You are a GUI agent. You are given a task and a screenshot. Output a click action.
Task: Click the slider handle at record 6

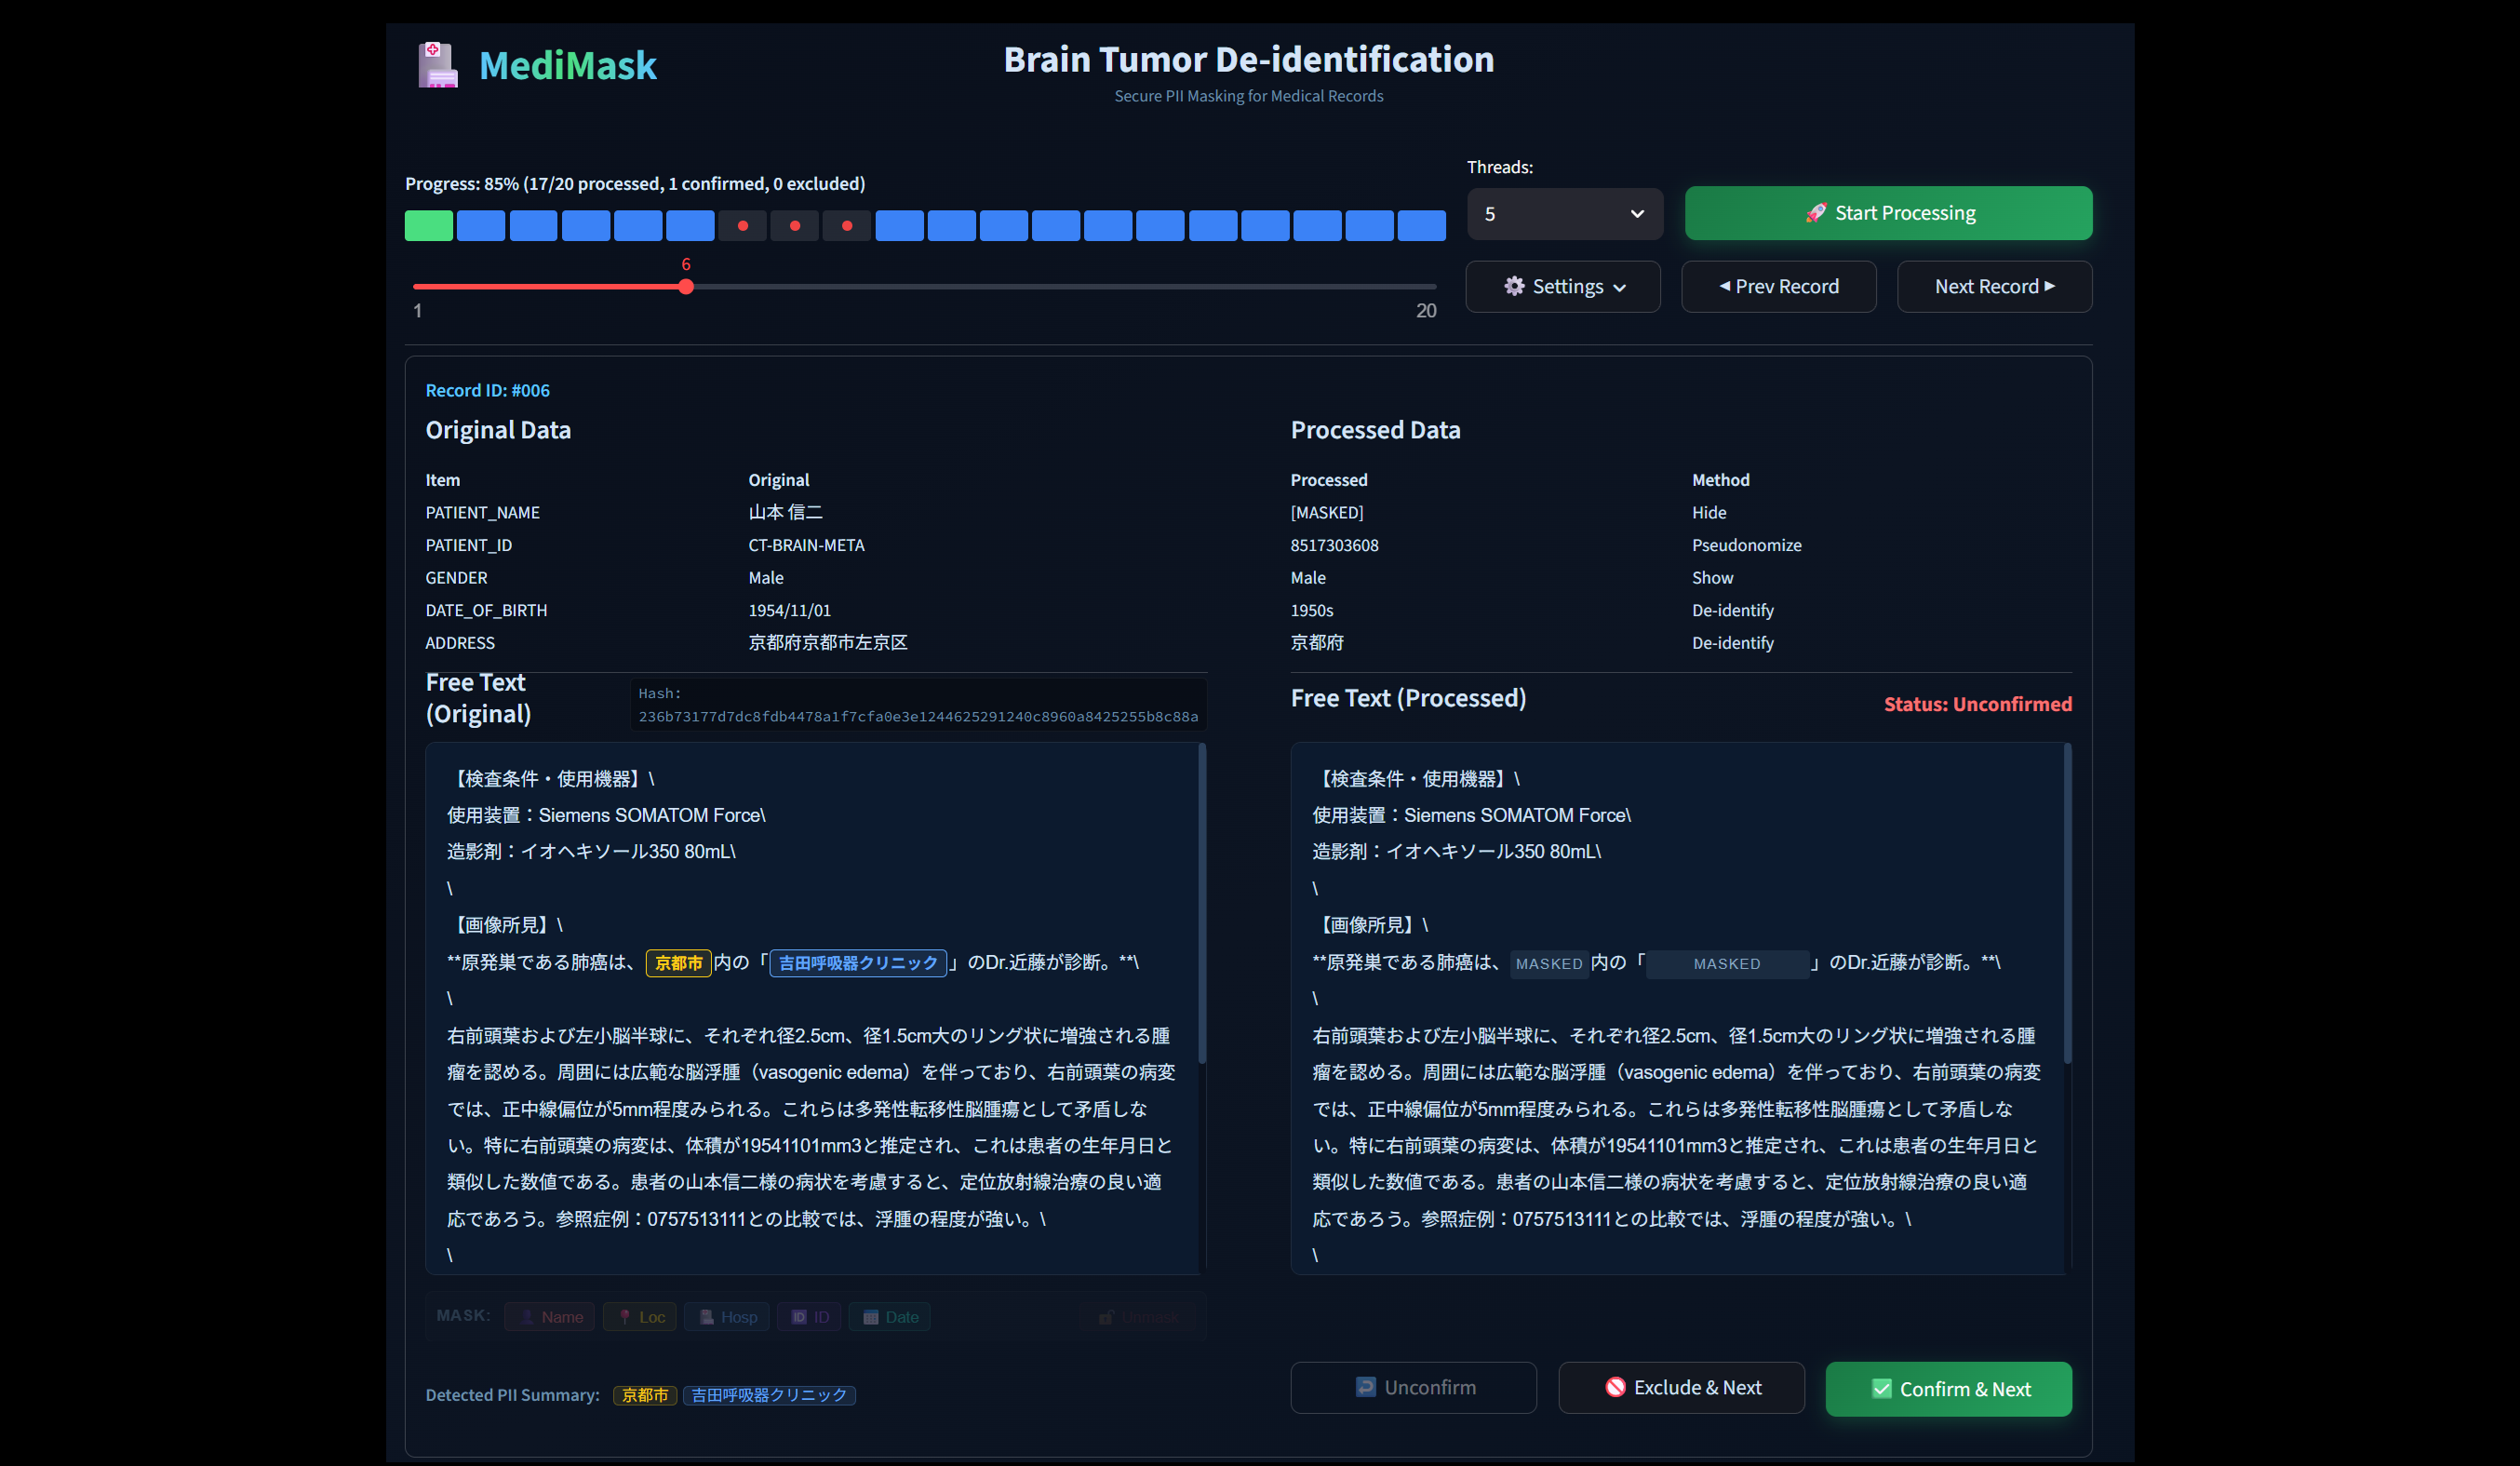[x=686, y=287]
